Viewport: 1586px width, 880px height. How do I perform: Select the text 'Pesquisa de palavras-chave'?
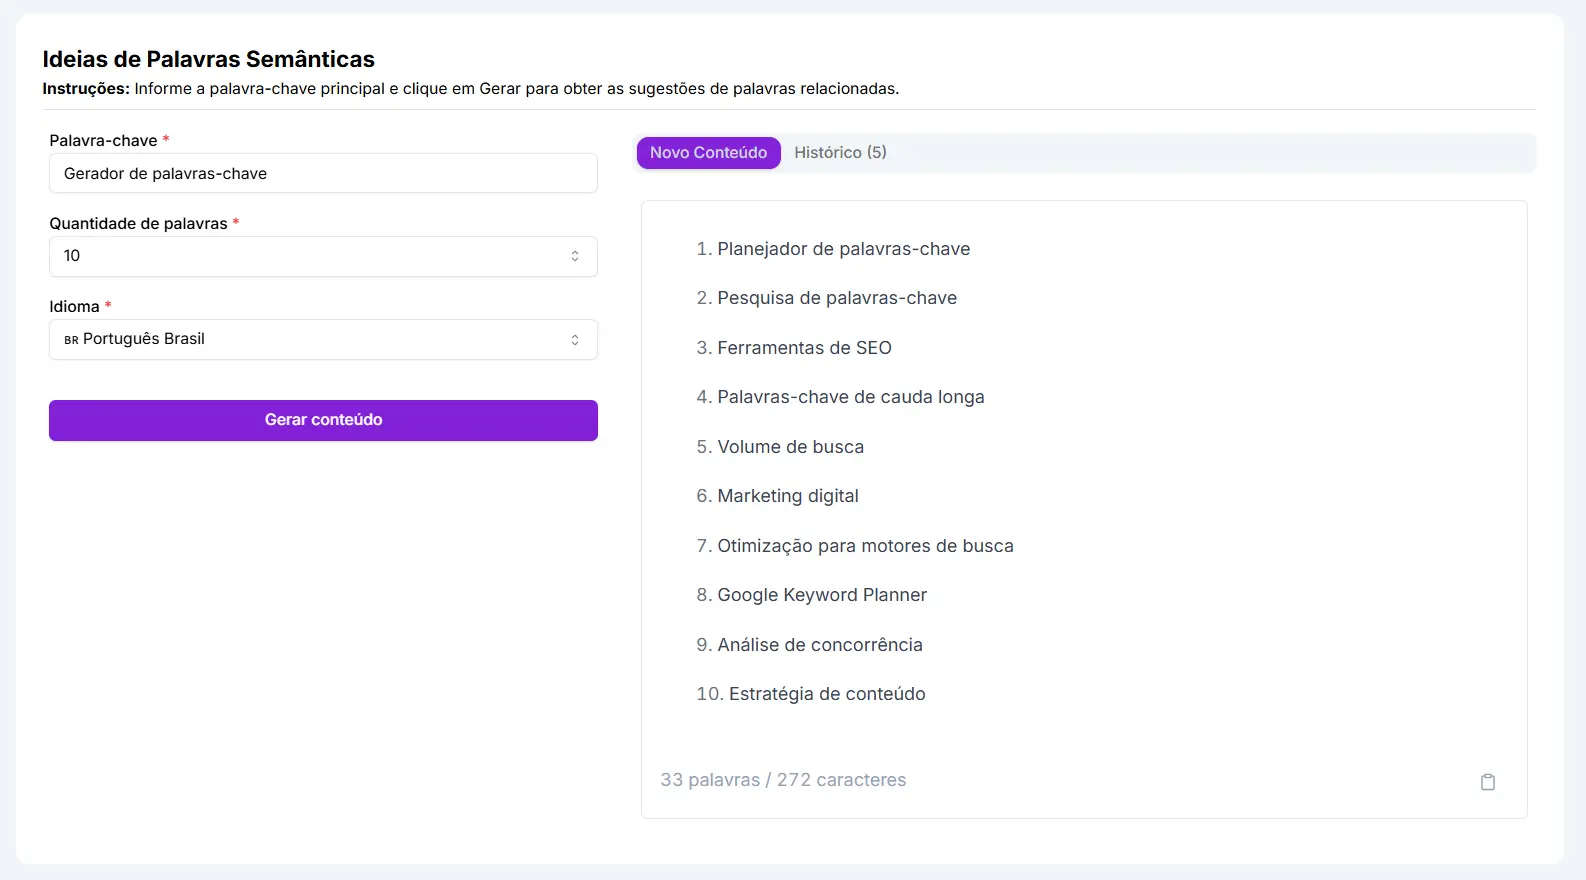[837, 298]
